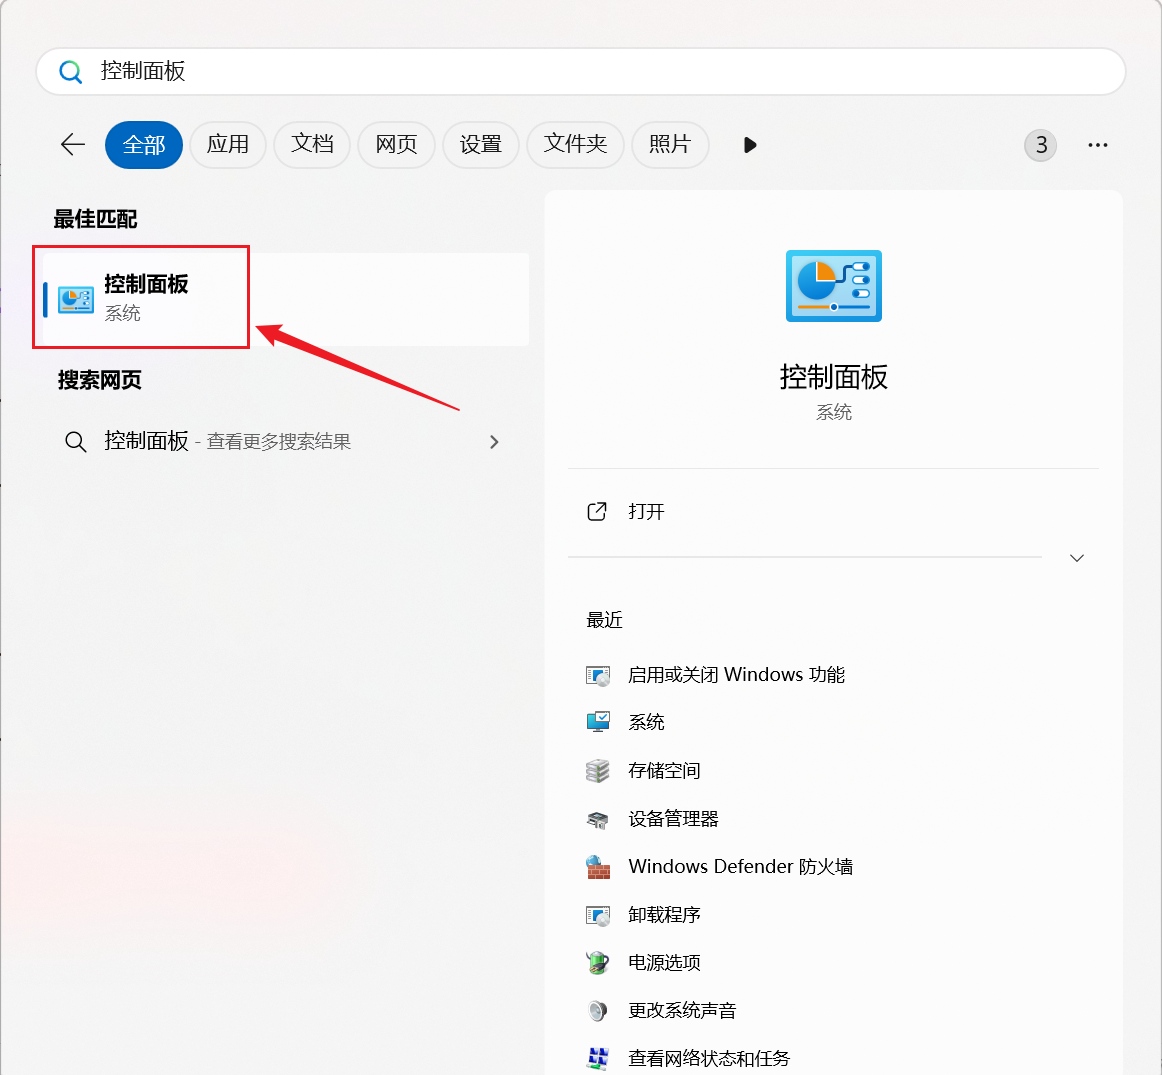Switch to the 网页 filter tab
This screenshot has width=1162, height=1075.
tap(396, 144)
